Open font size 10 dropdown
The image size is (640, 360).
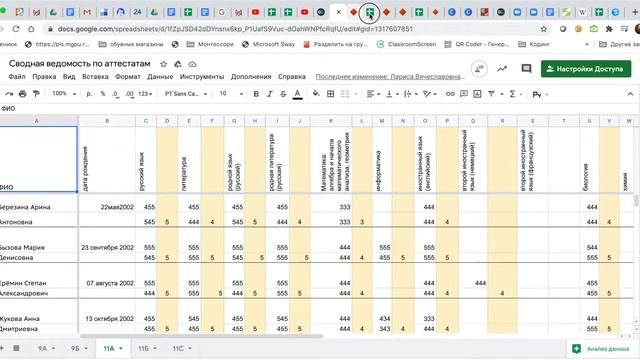(231, 94)
